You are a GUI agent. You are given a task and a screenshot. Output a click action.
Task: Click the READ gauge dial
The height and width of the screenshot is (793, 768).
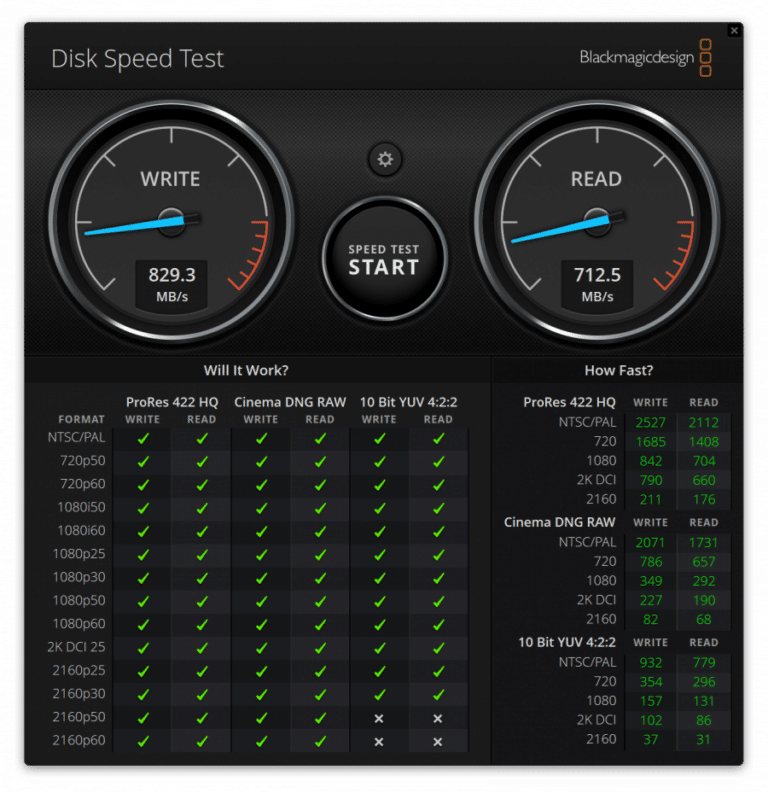(597, 222)
